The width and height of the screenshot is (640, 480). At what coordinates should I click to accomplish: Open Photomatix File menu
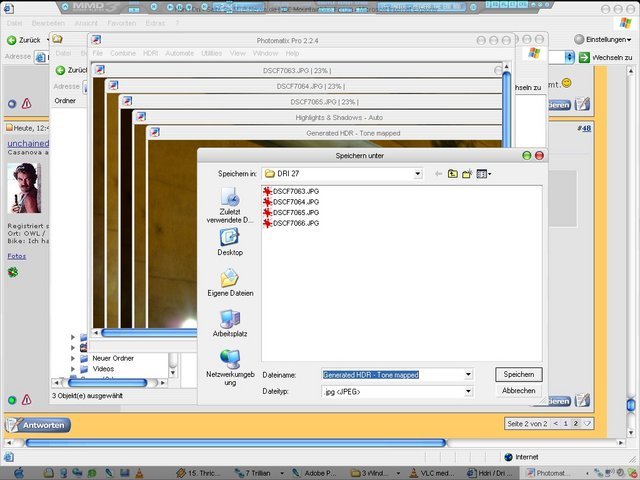[98, 53]
